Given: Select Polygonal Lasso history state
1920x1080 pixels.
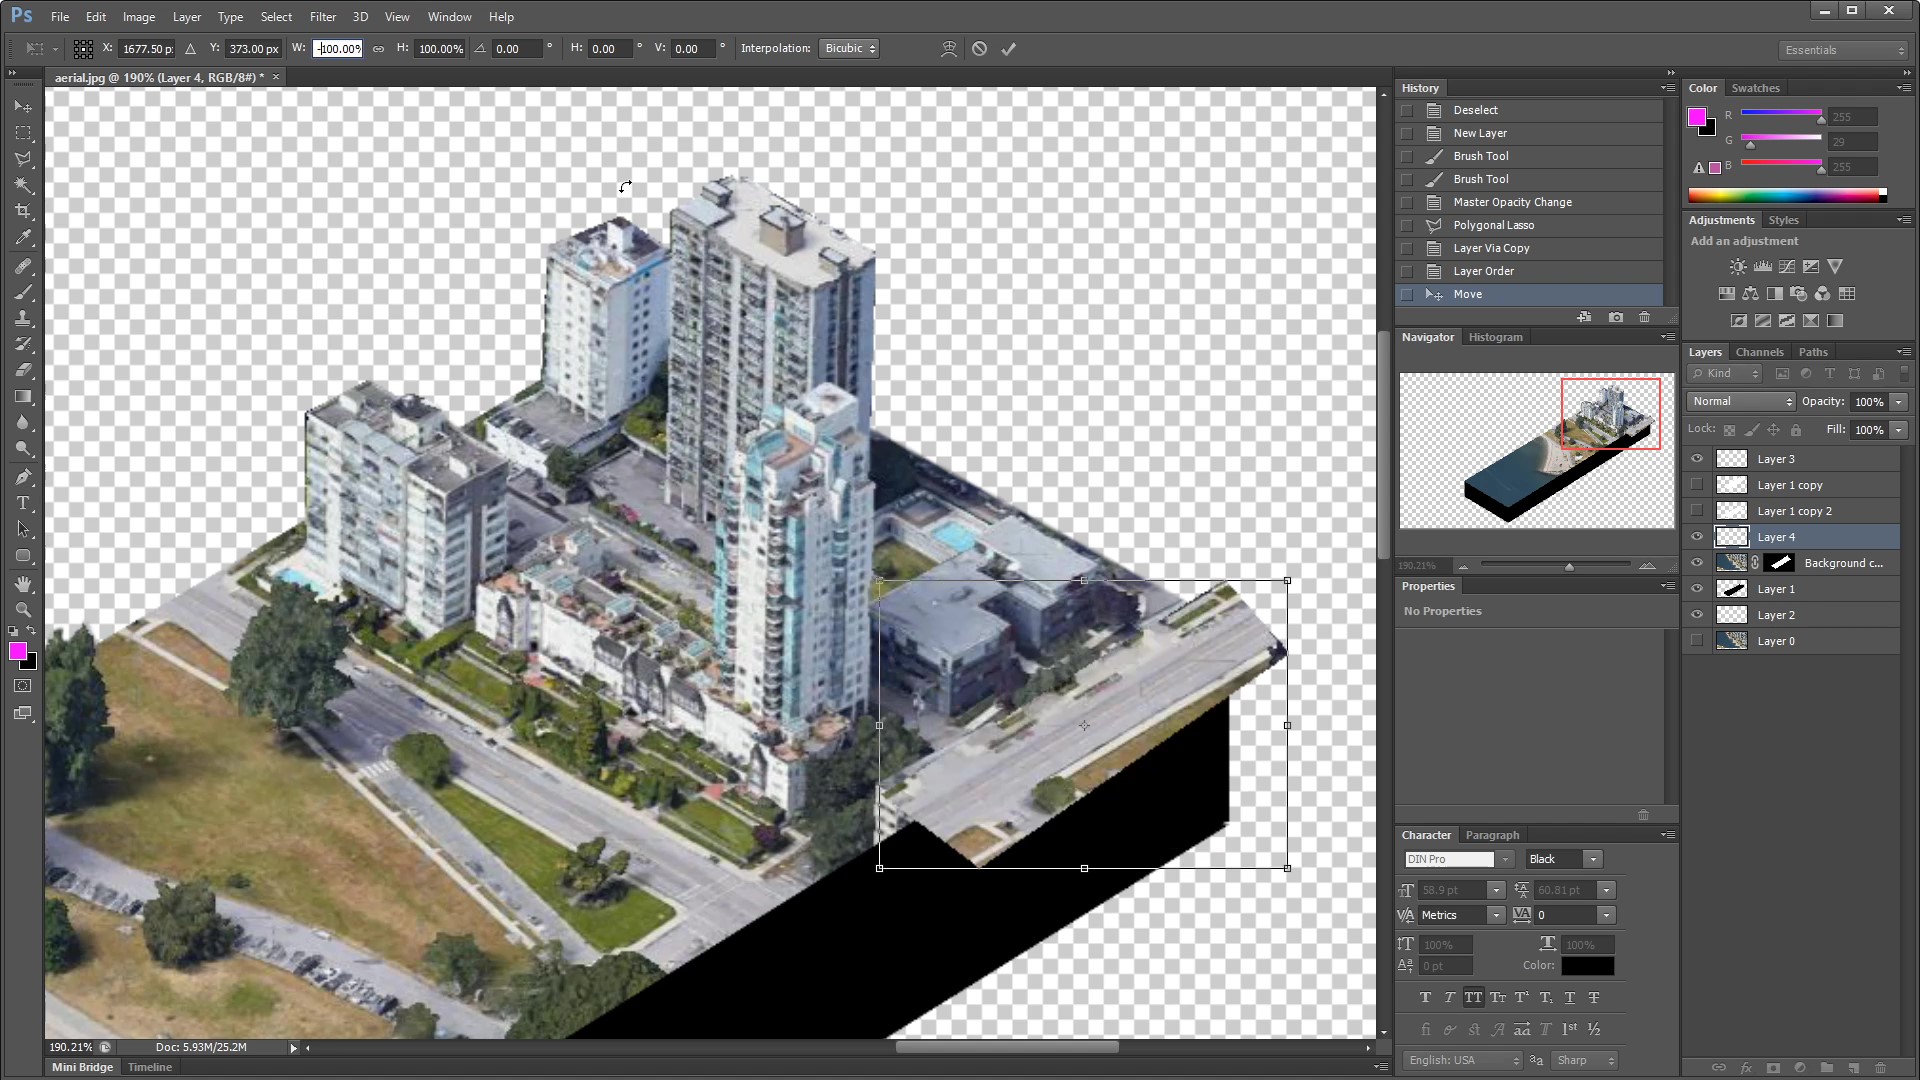Looking at the screenshot, I should pyautogui.click(x=1529, y=225).
